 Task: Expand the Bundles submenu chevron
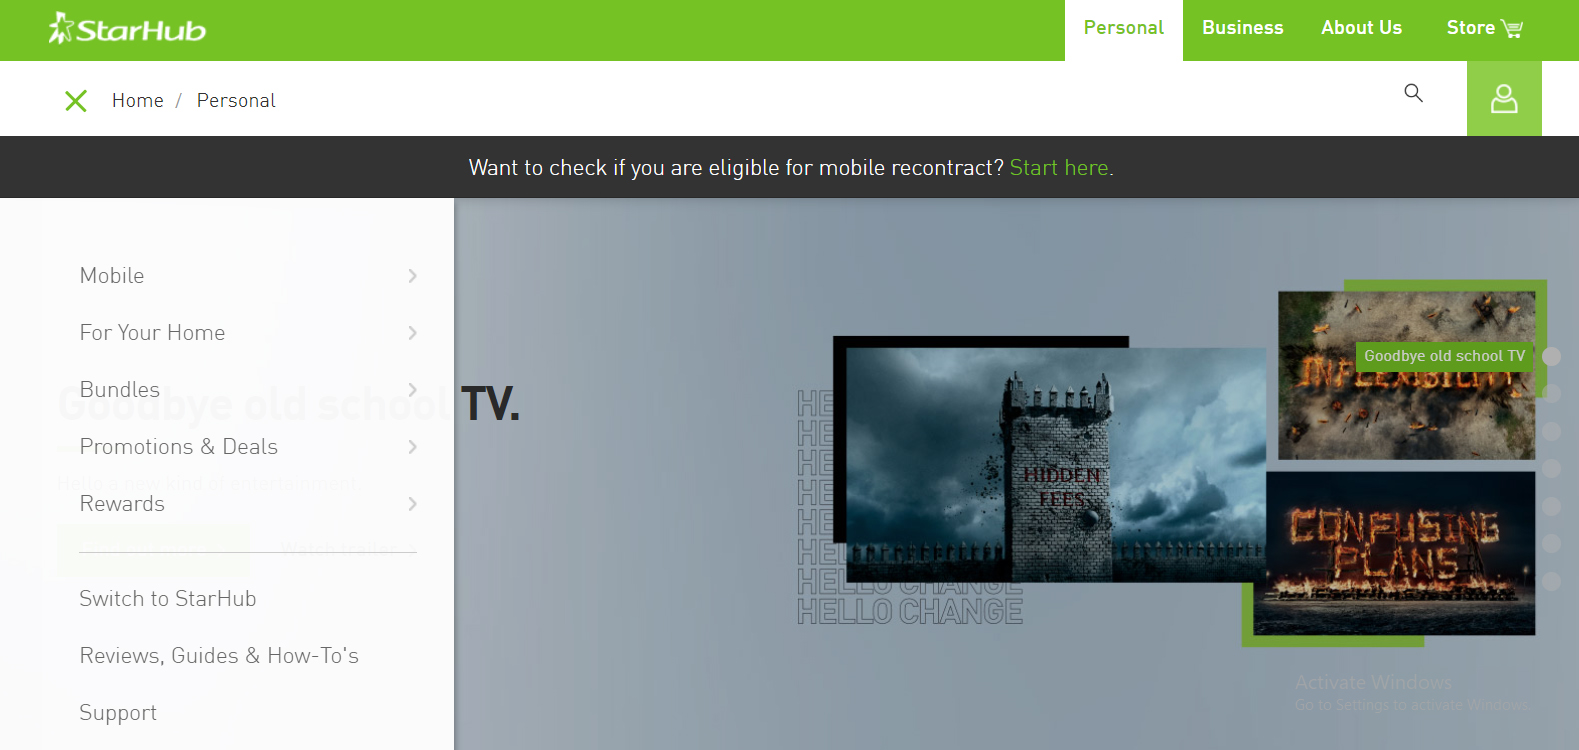tap(412, 390)
